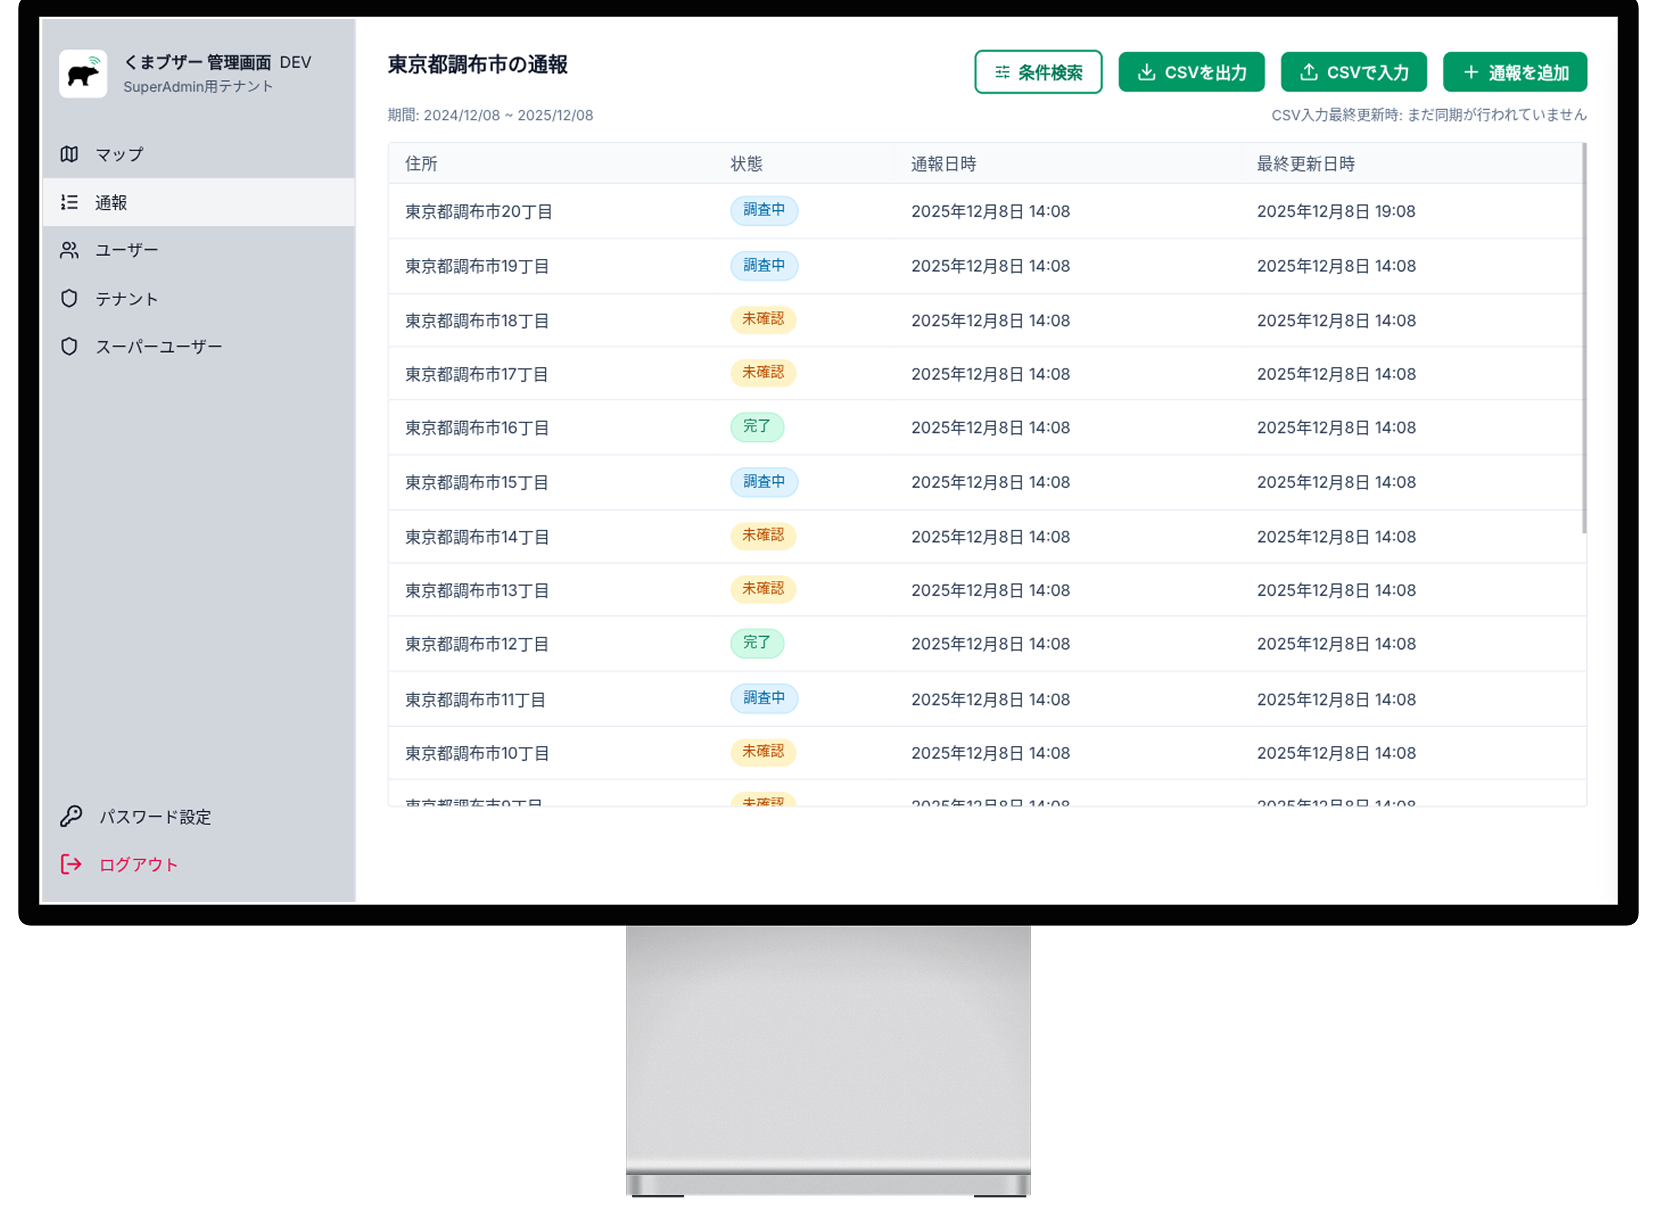Click the key icon for パスワード設定
Viewport: 1657px width, 1205px height.
click(x=71, y=816)
